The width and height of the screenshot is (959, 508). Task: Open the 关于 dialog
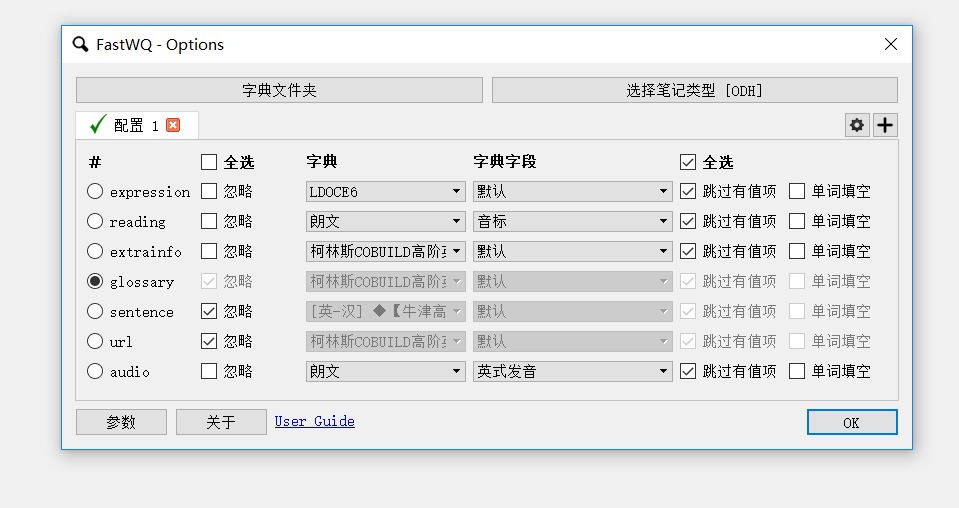(221, 422)
